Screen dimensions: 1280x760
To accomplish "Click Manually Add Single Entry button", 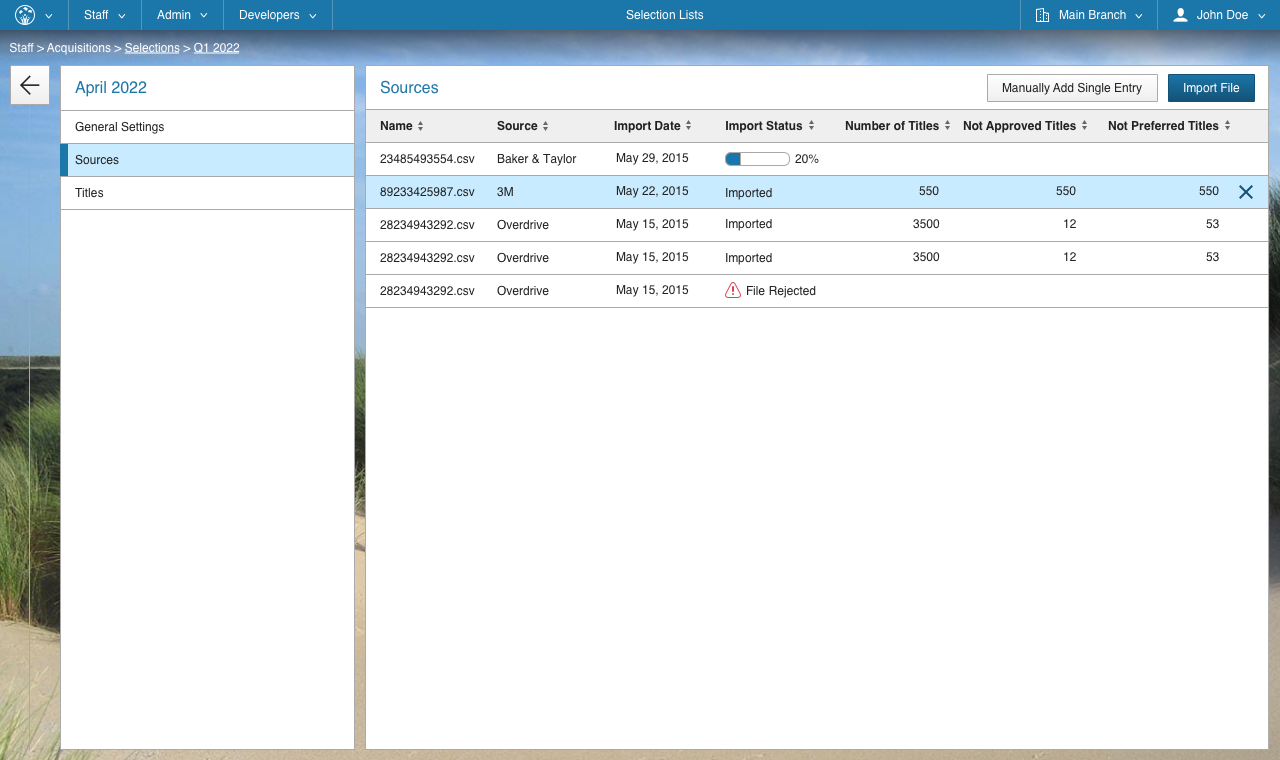I will 1071,88.
